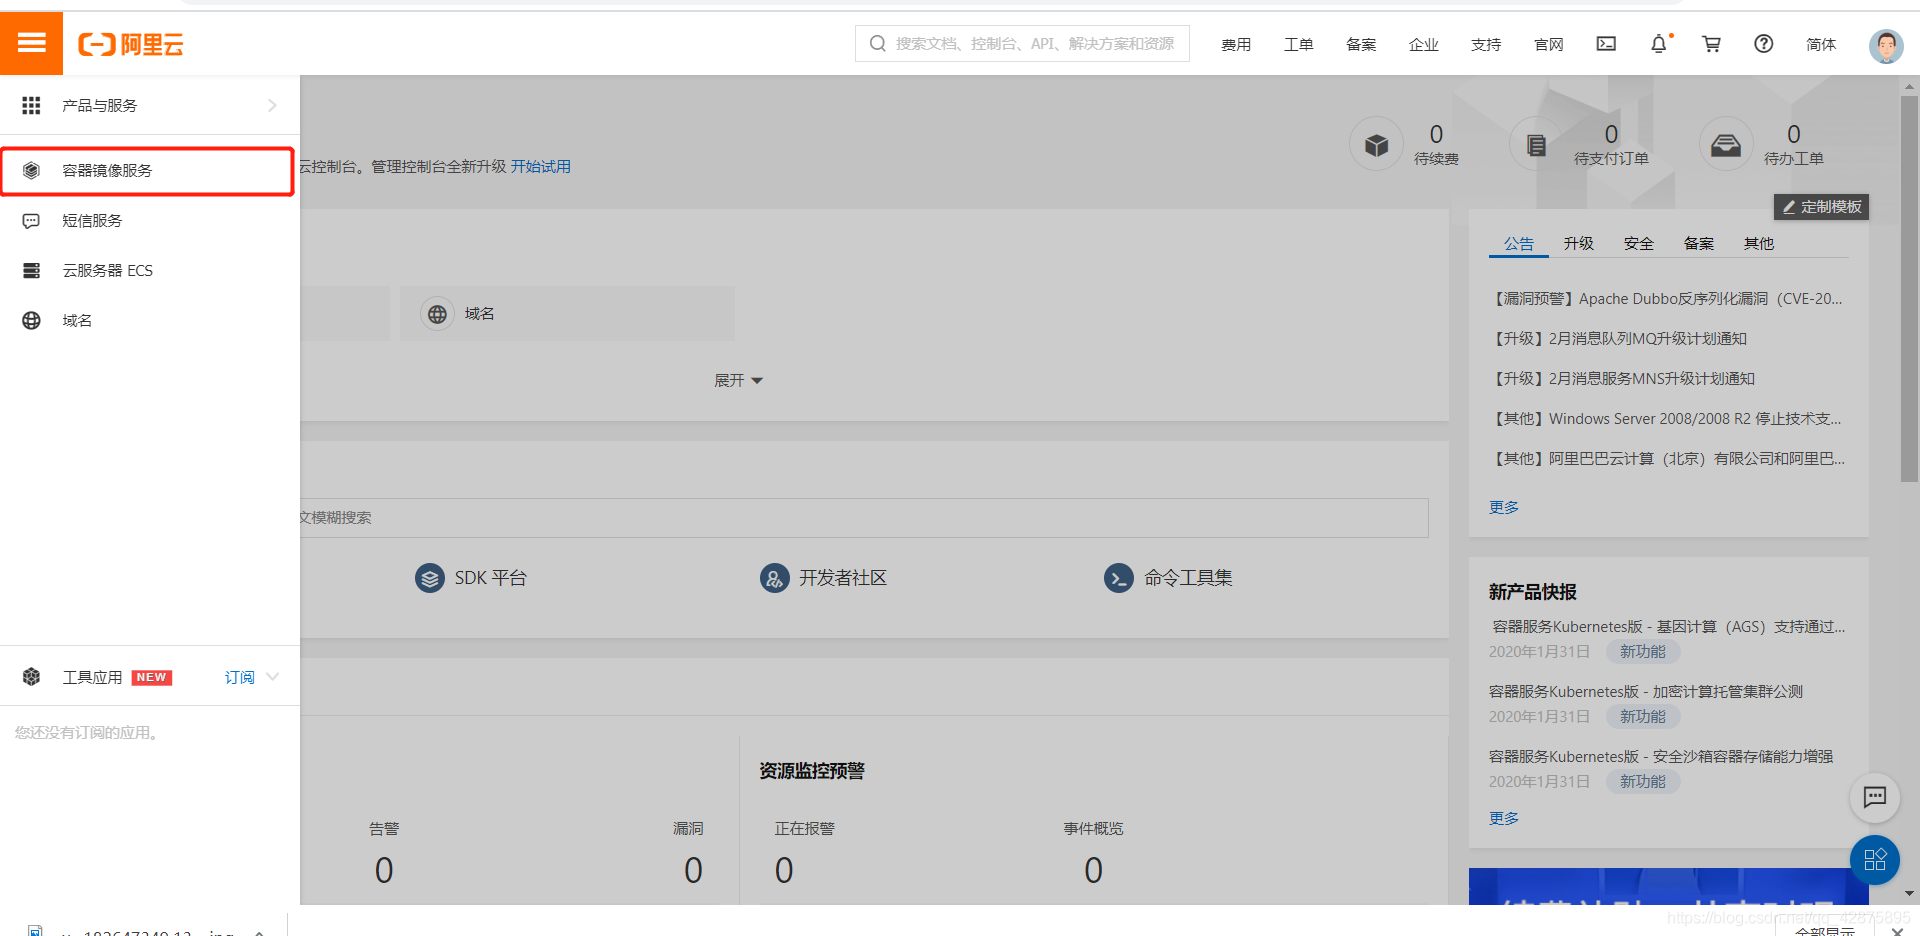
Task: Click the 开始试用 link
Action: coord(541,167)
